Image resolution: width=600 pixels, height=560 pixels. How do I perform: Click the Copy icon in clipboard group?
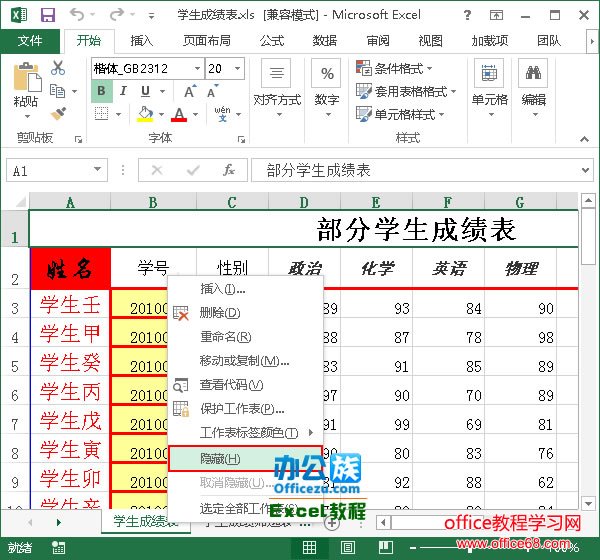[x=58, y=91]
